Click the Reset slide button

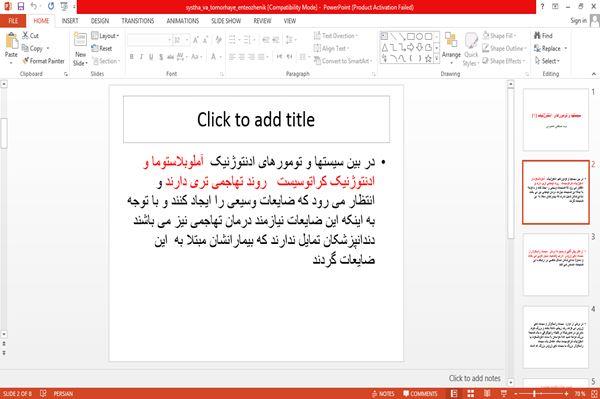pyautogui.click(x=102, y=49)
